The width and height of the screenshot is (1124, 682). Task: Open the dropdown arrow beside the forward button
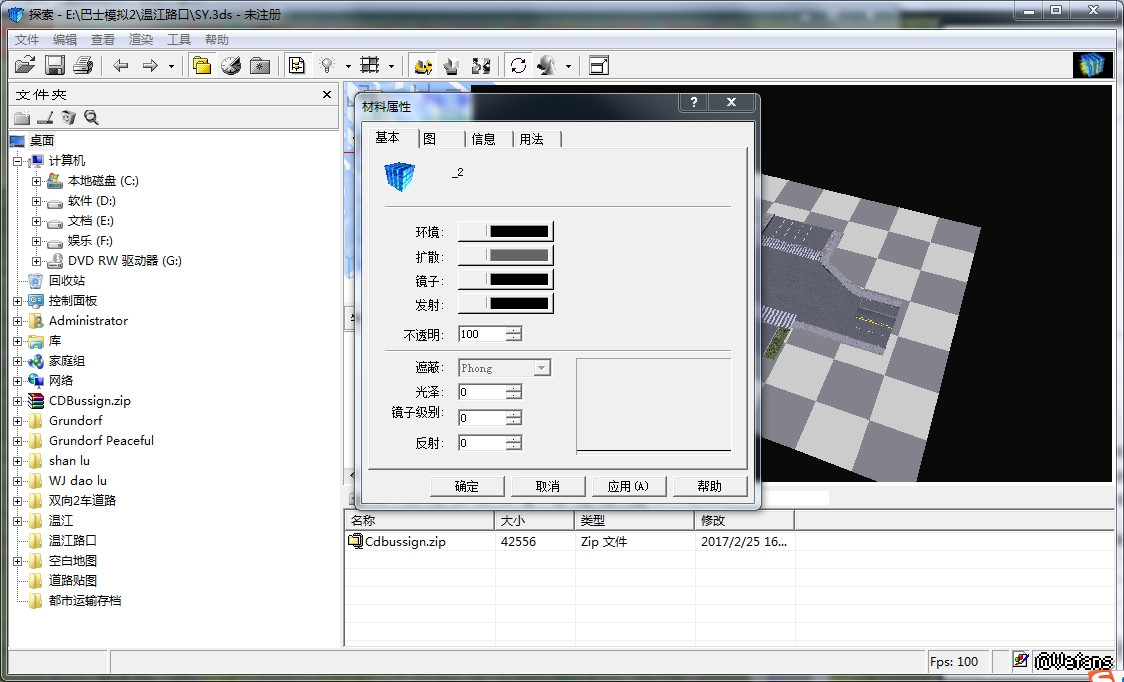tap(171, 67)
